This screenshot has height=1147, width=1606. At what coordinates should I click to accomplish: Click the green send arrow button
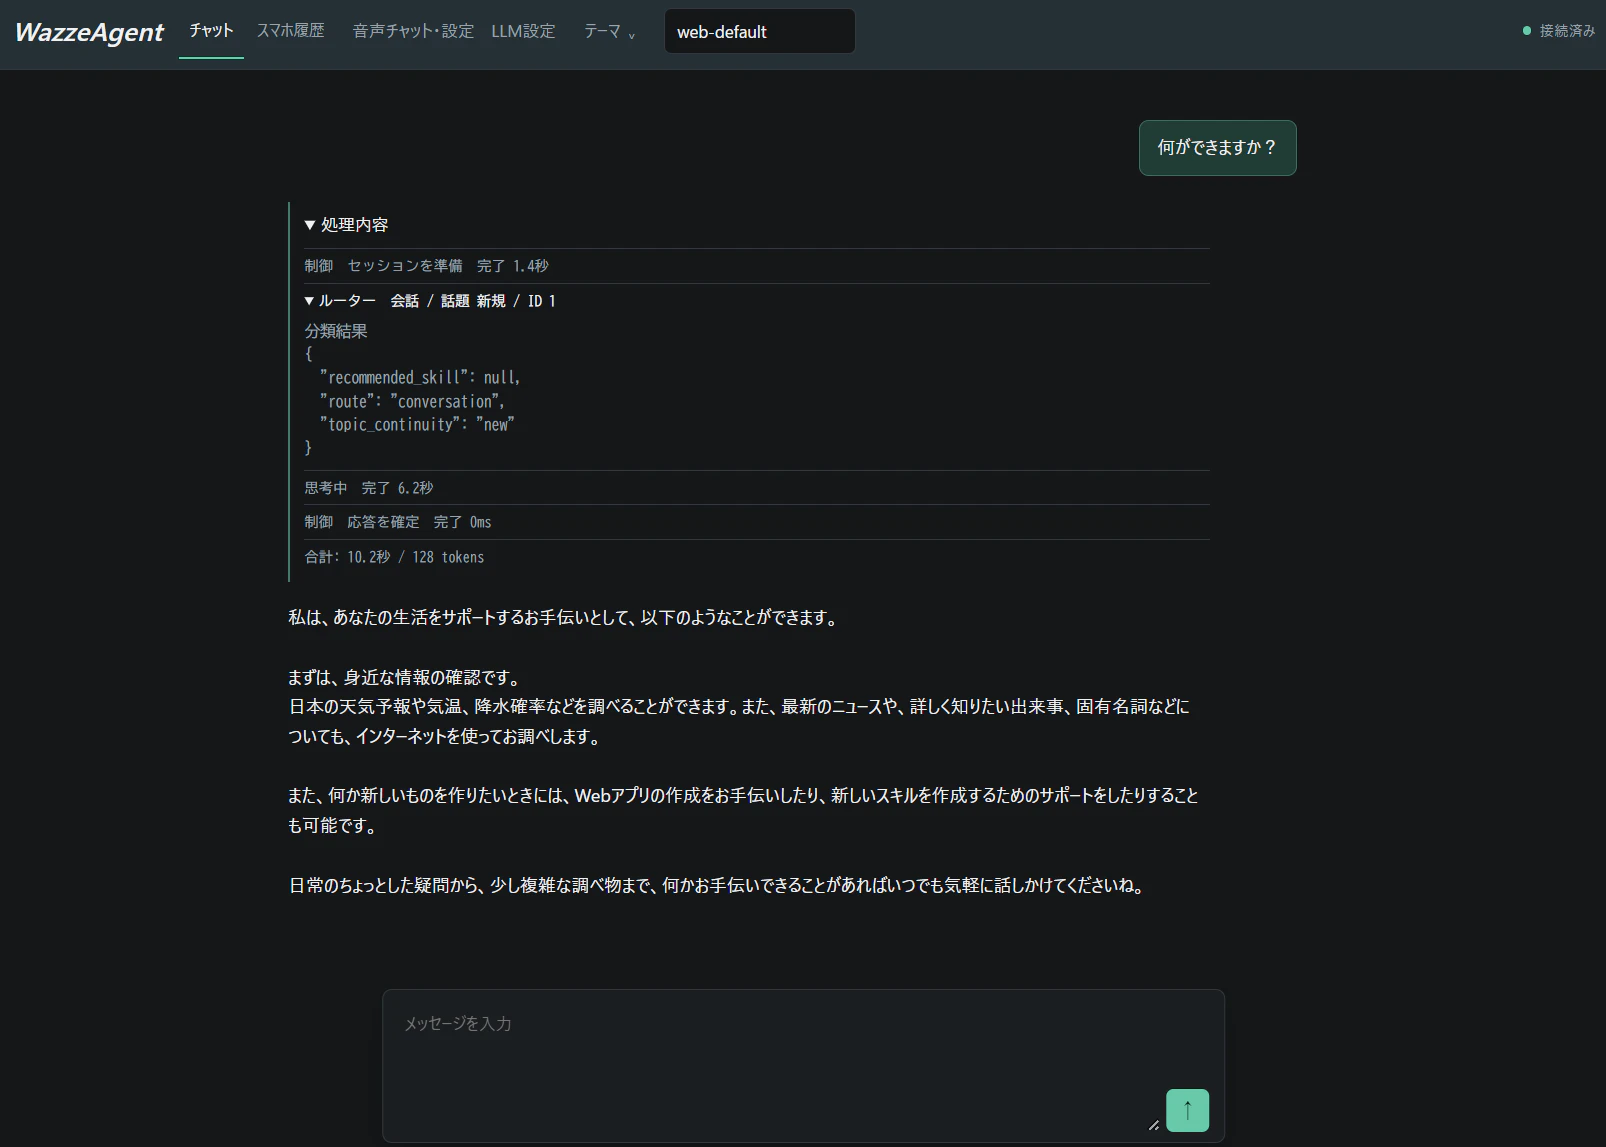1187,1110
